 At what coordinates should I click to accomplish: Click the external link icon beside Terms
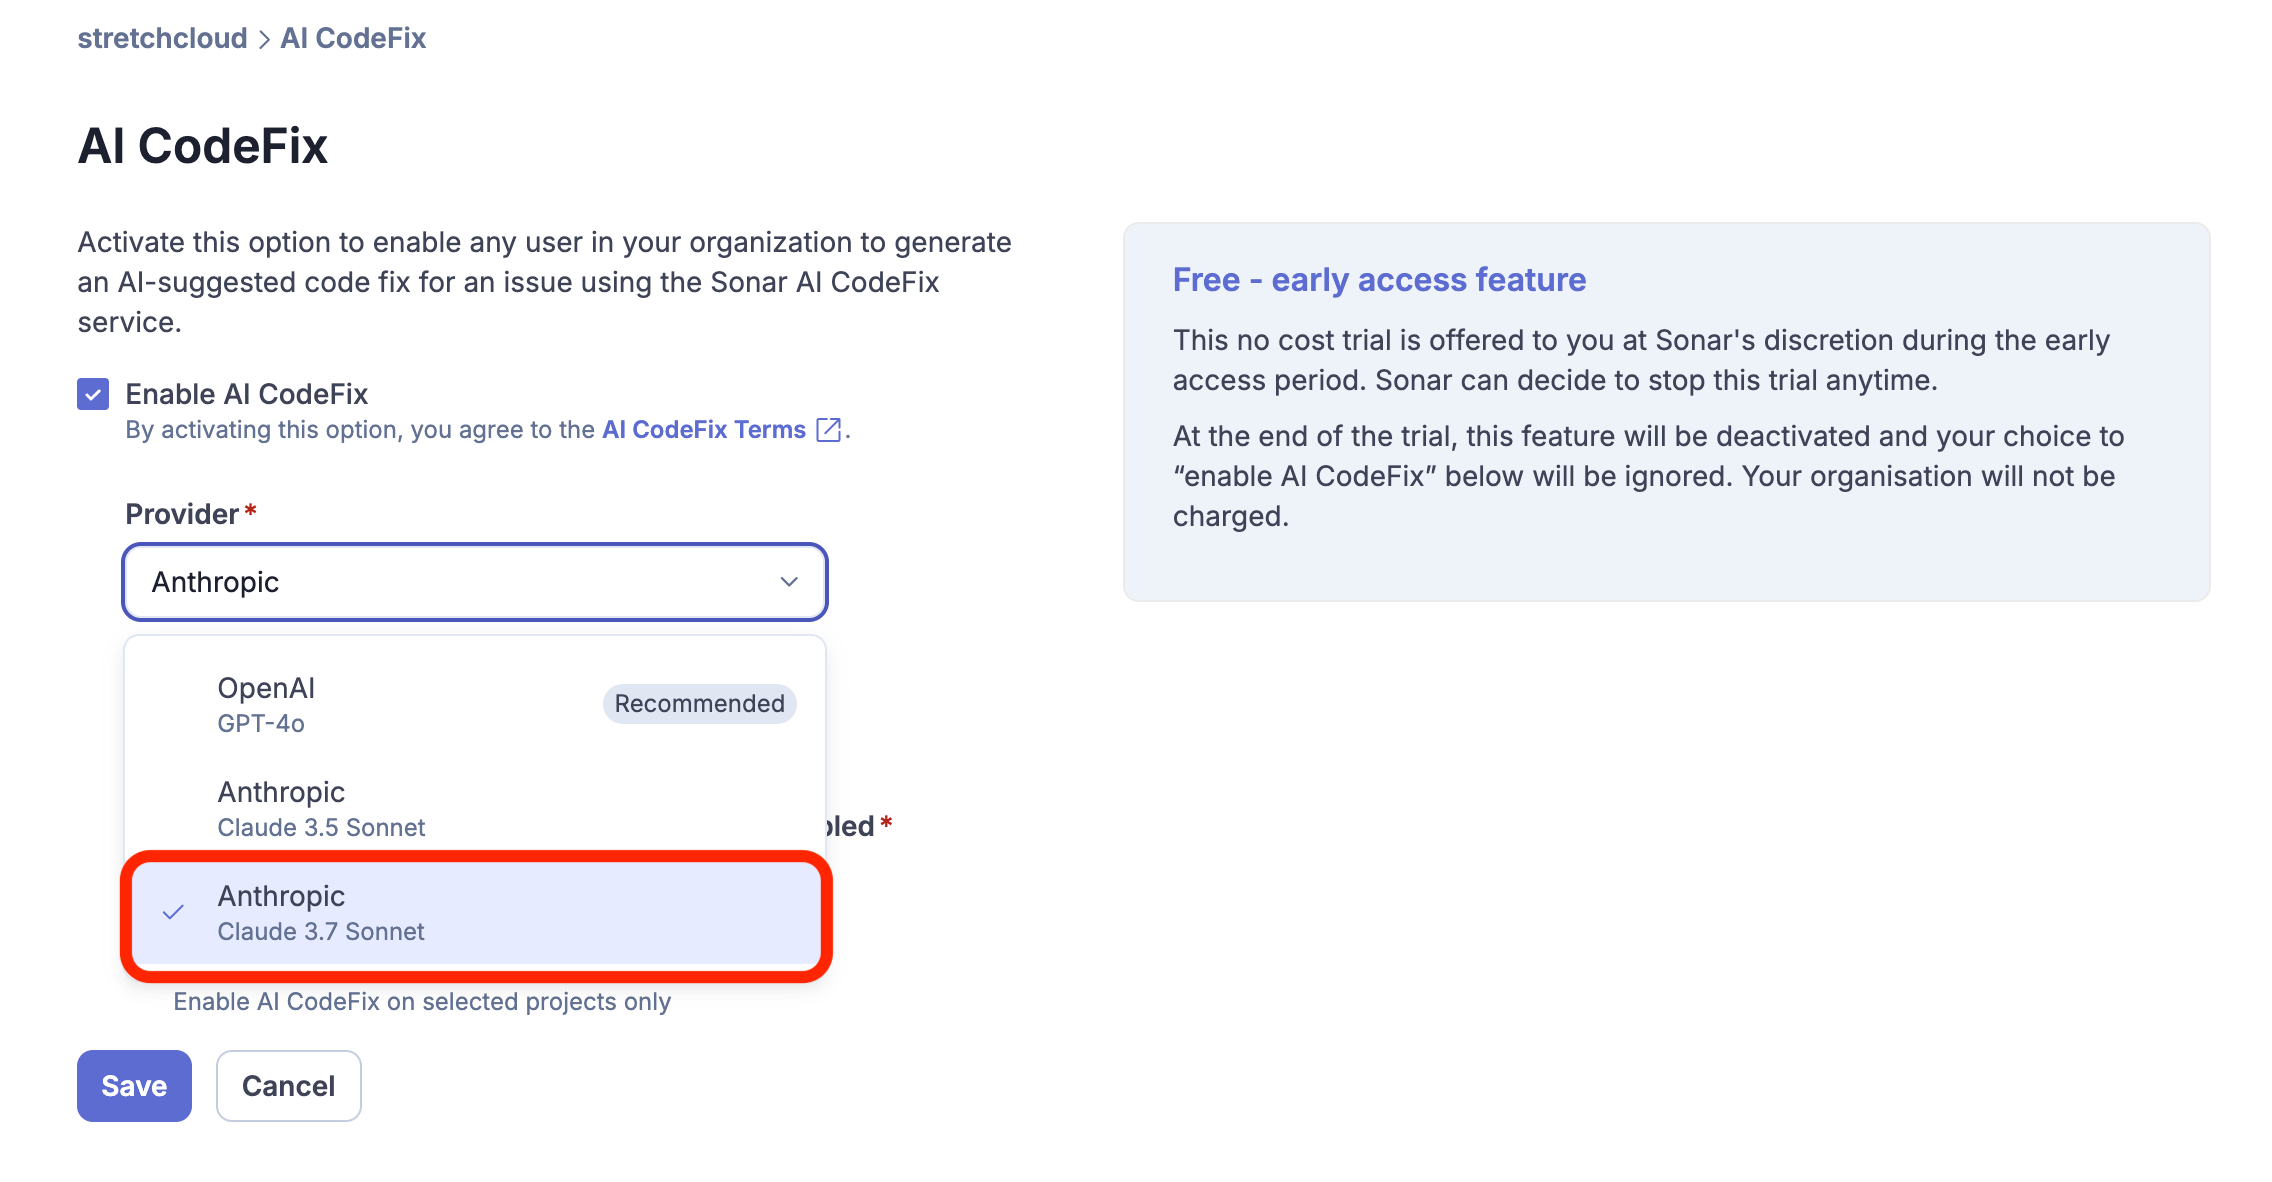coord(829,430)
